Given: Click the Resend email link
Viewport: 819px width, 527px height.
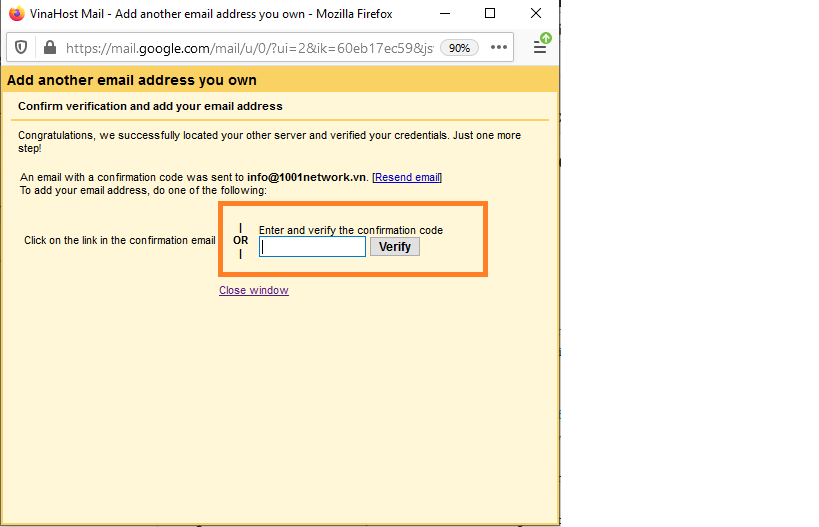Looking at the screenshot, I should click(407, 177).
